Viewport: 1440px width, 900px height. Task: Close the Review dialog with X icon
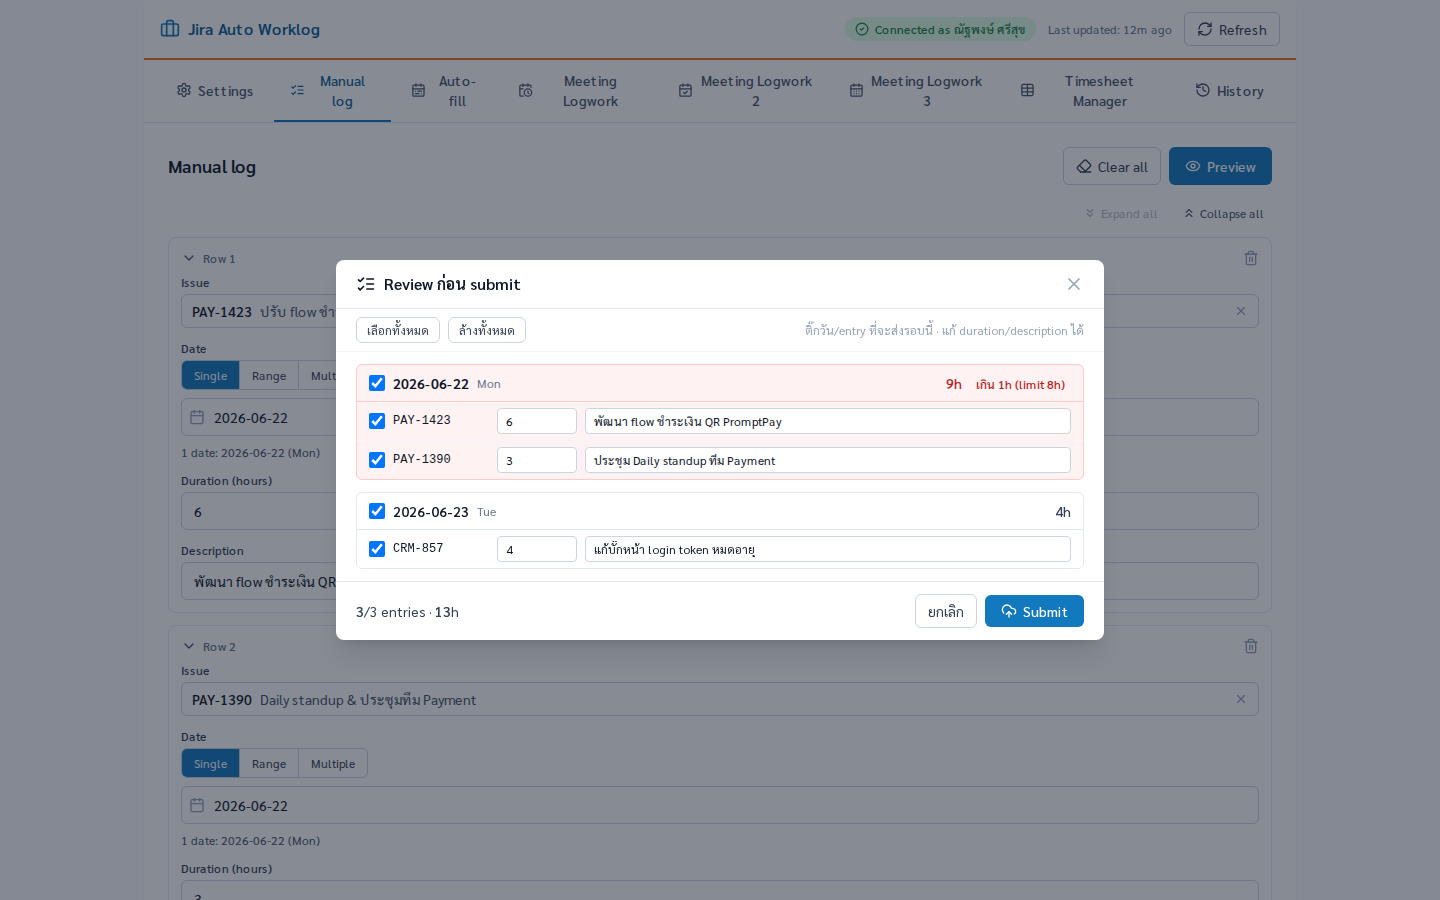1074,284
